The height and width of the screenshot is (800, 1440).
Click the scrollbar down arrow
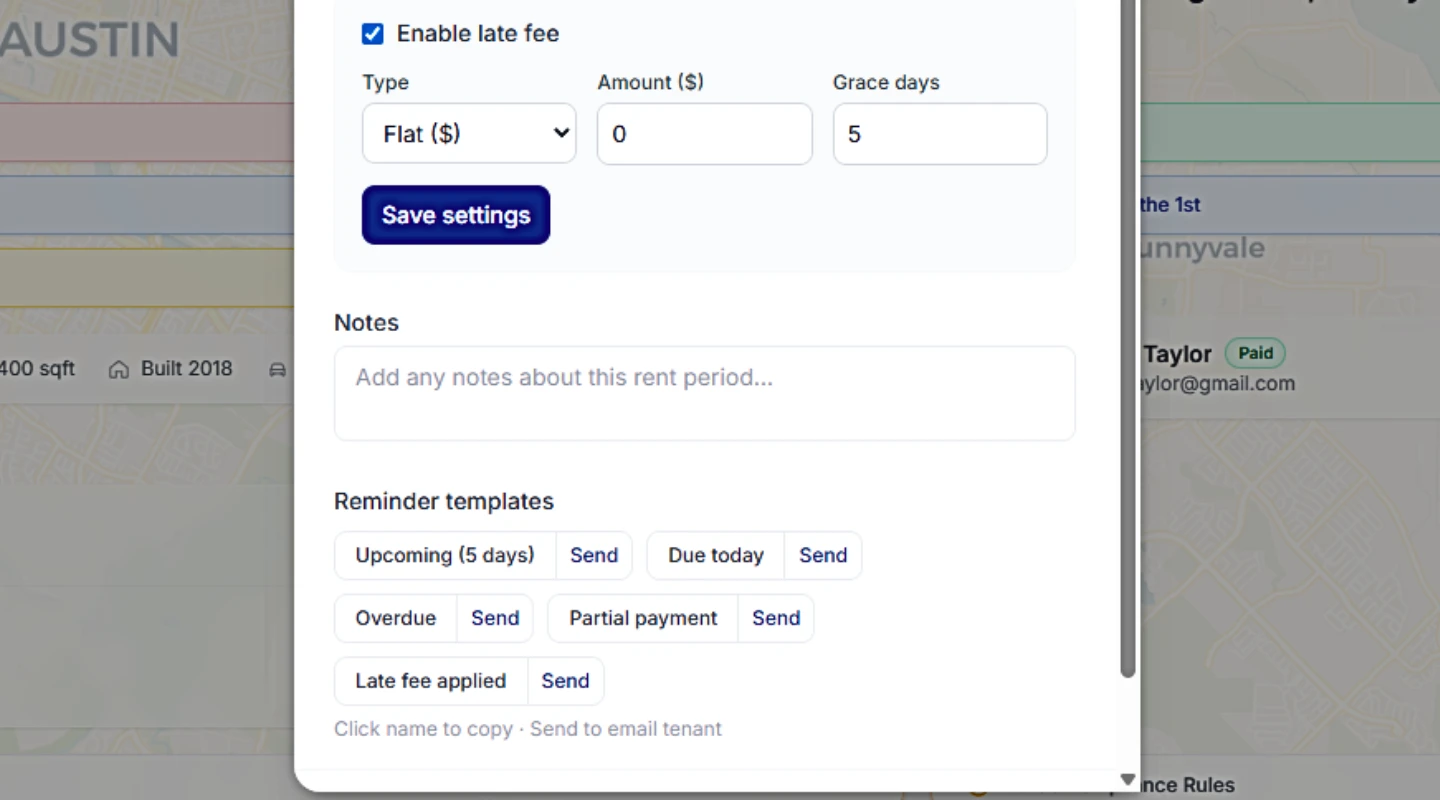pos(1128,779)
